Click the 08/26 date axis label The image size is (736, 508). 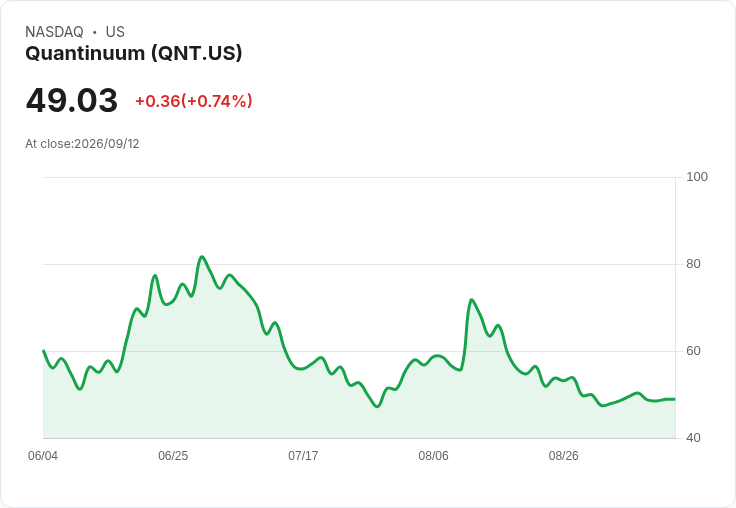coord(563,456)
